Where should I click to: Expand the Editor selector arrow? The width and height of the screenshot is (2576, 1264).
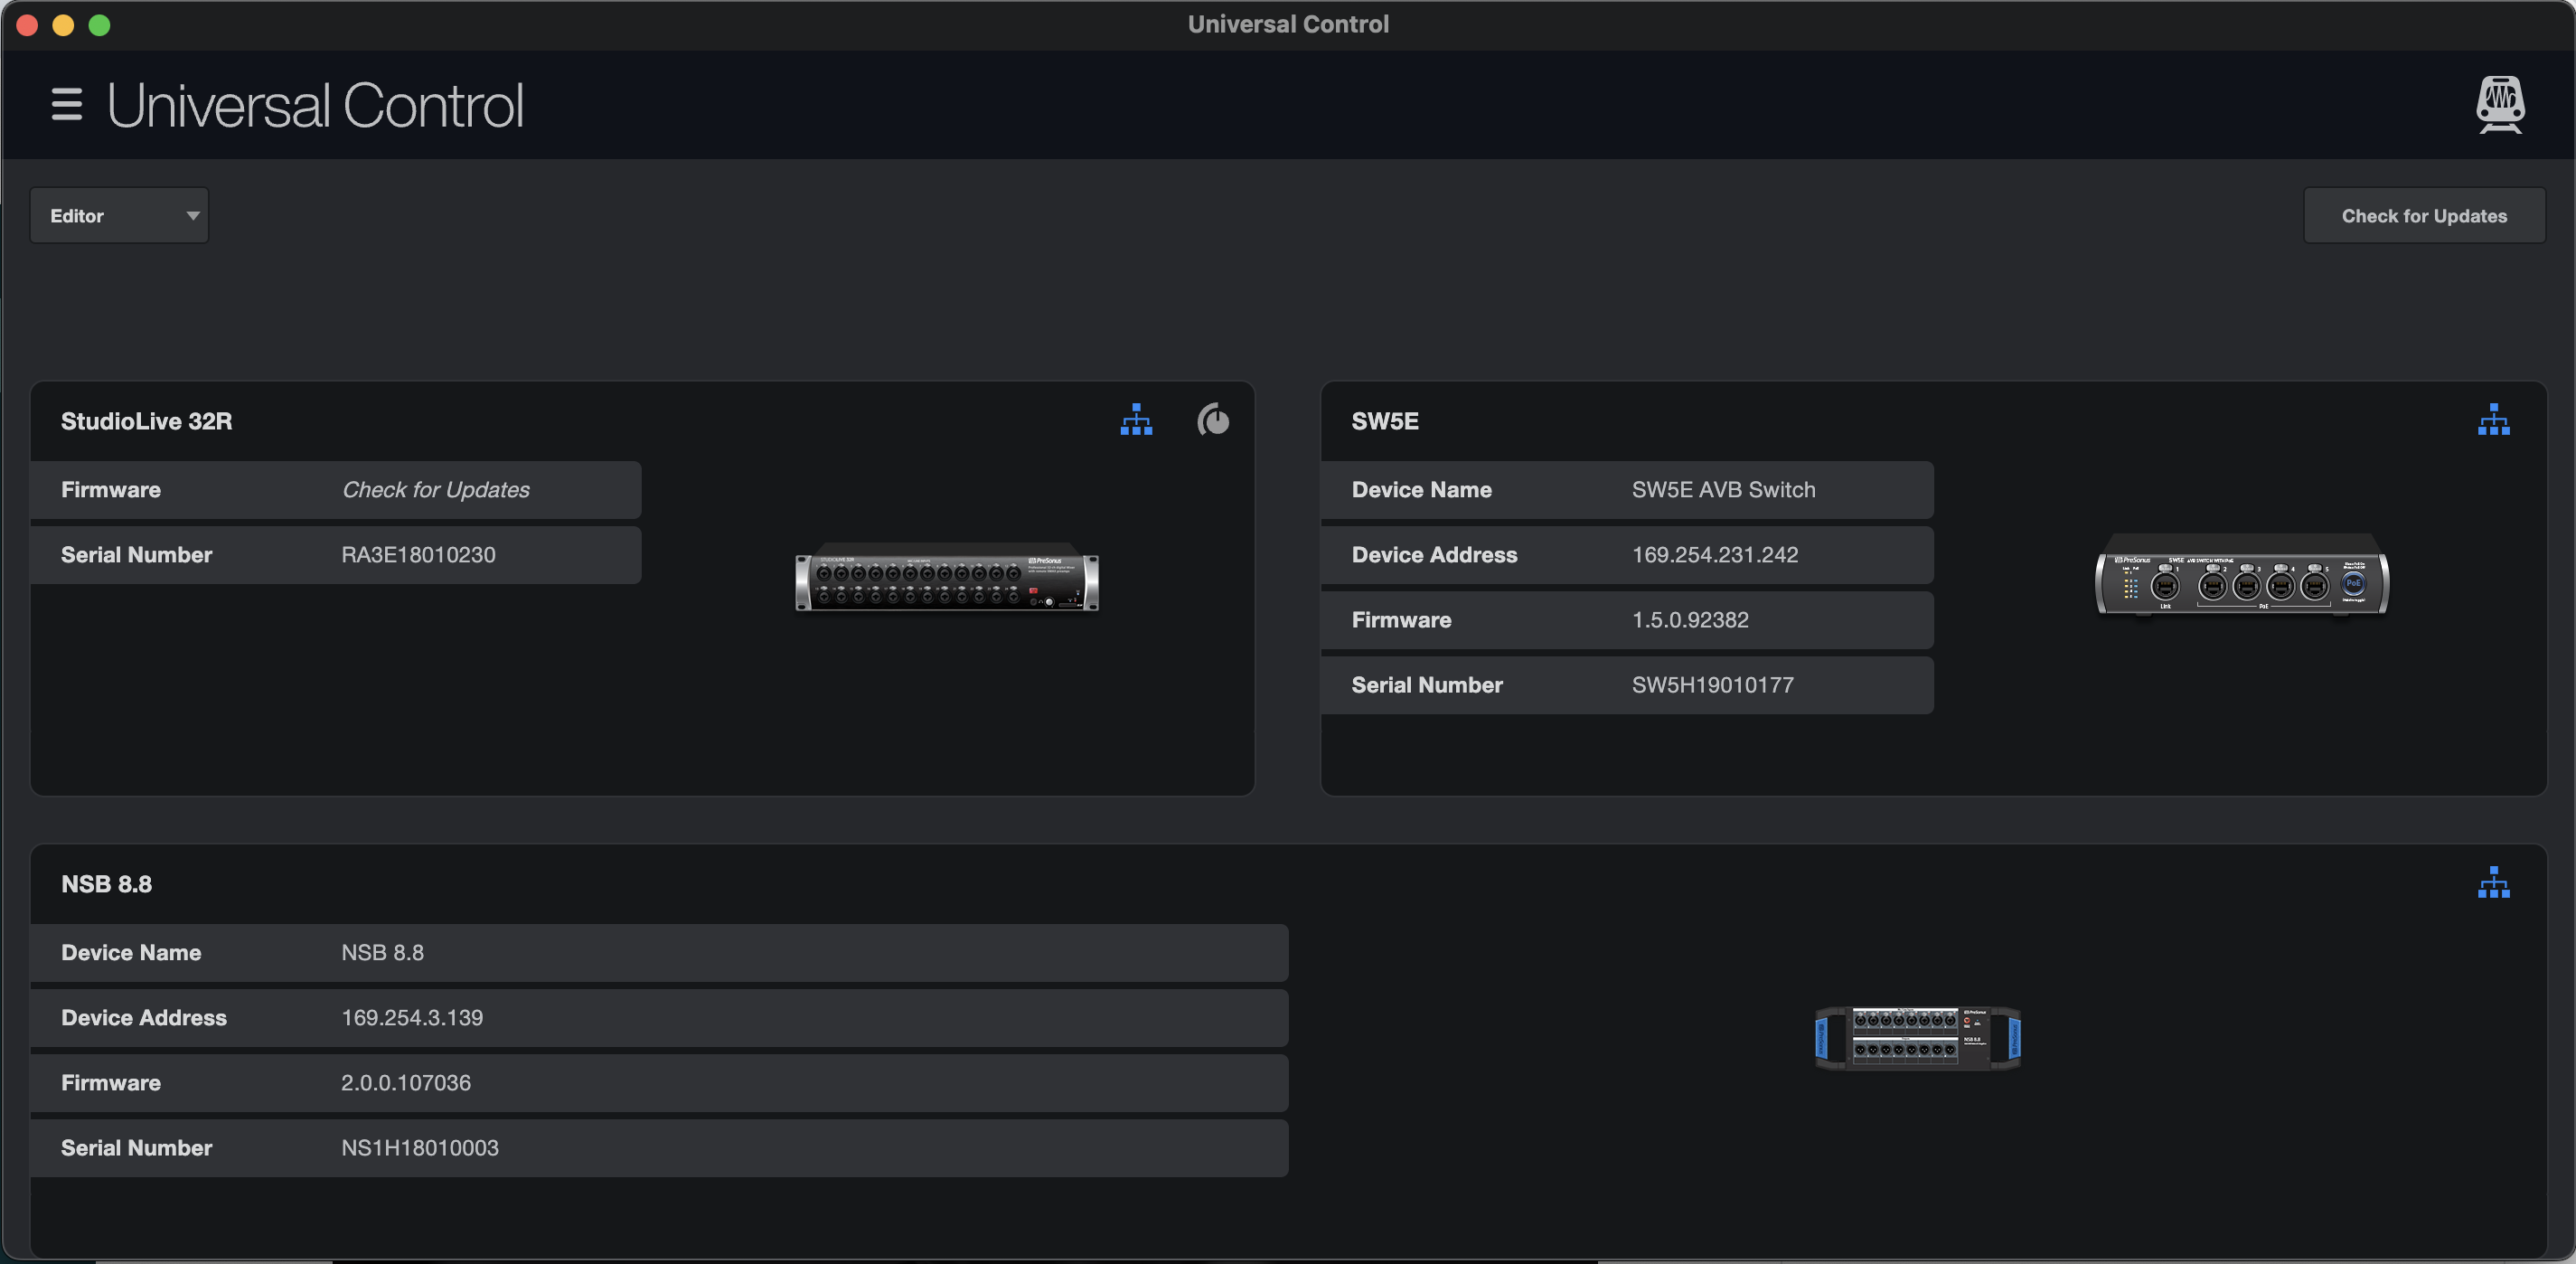[193, 215]
